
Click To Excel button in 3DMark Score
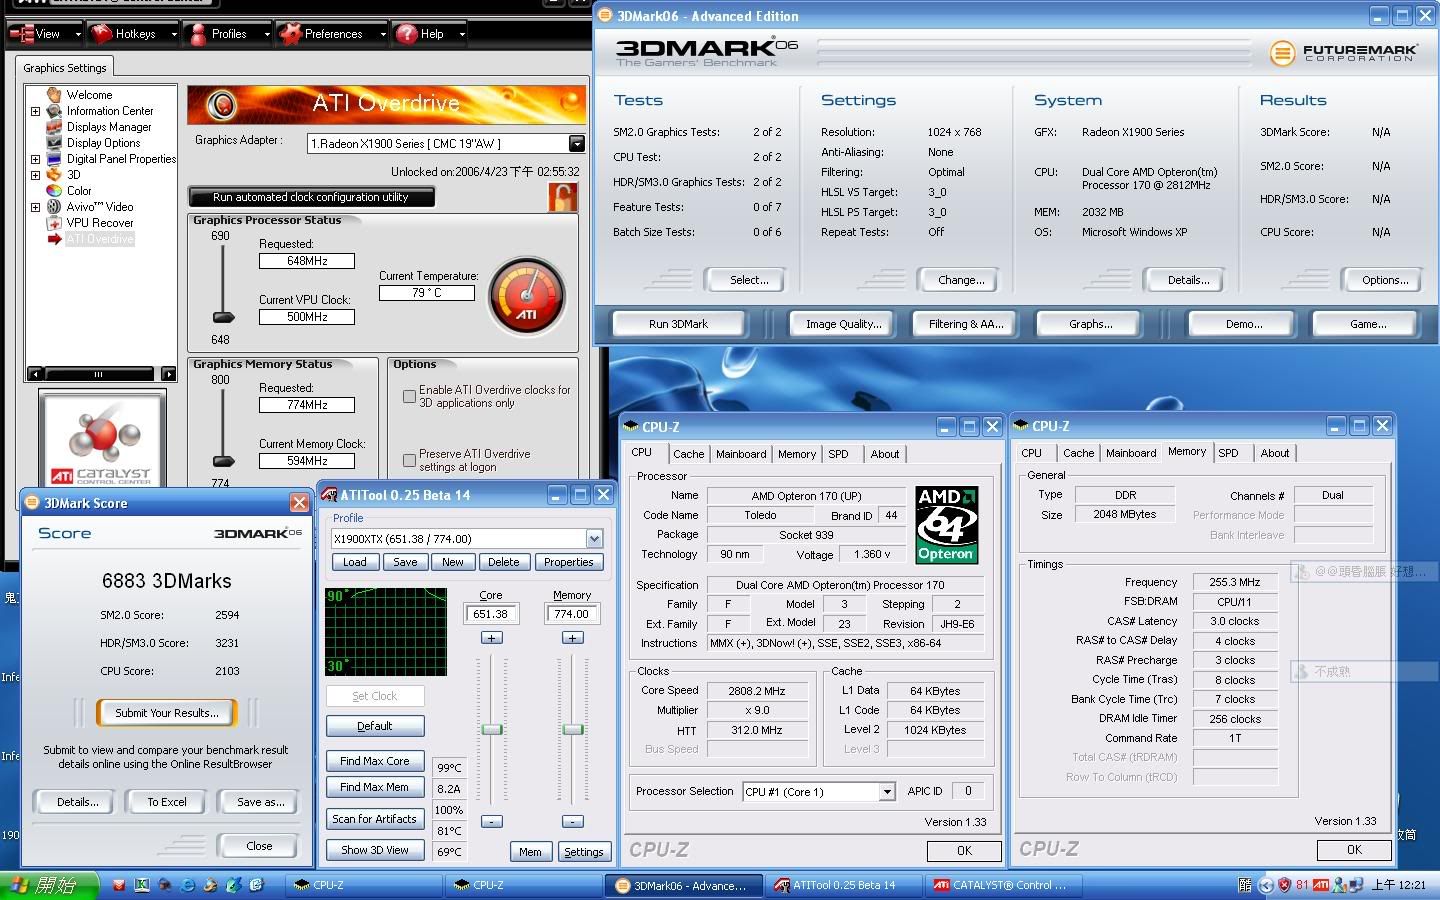(166, 802)
